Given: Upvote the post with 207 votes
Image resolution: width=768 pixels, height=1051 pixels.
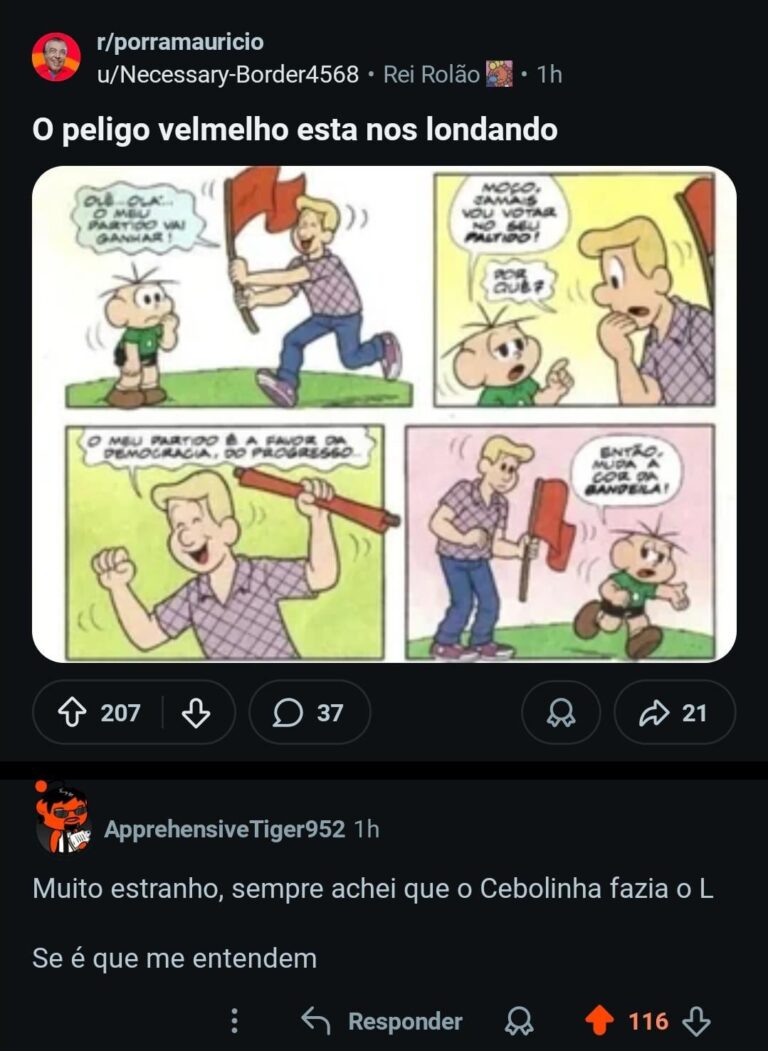Looking at the screenshot, I should [72, 713].
